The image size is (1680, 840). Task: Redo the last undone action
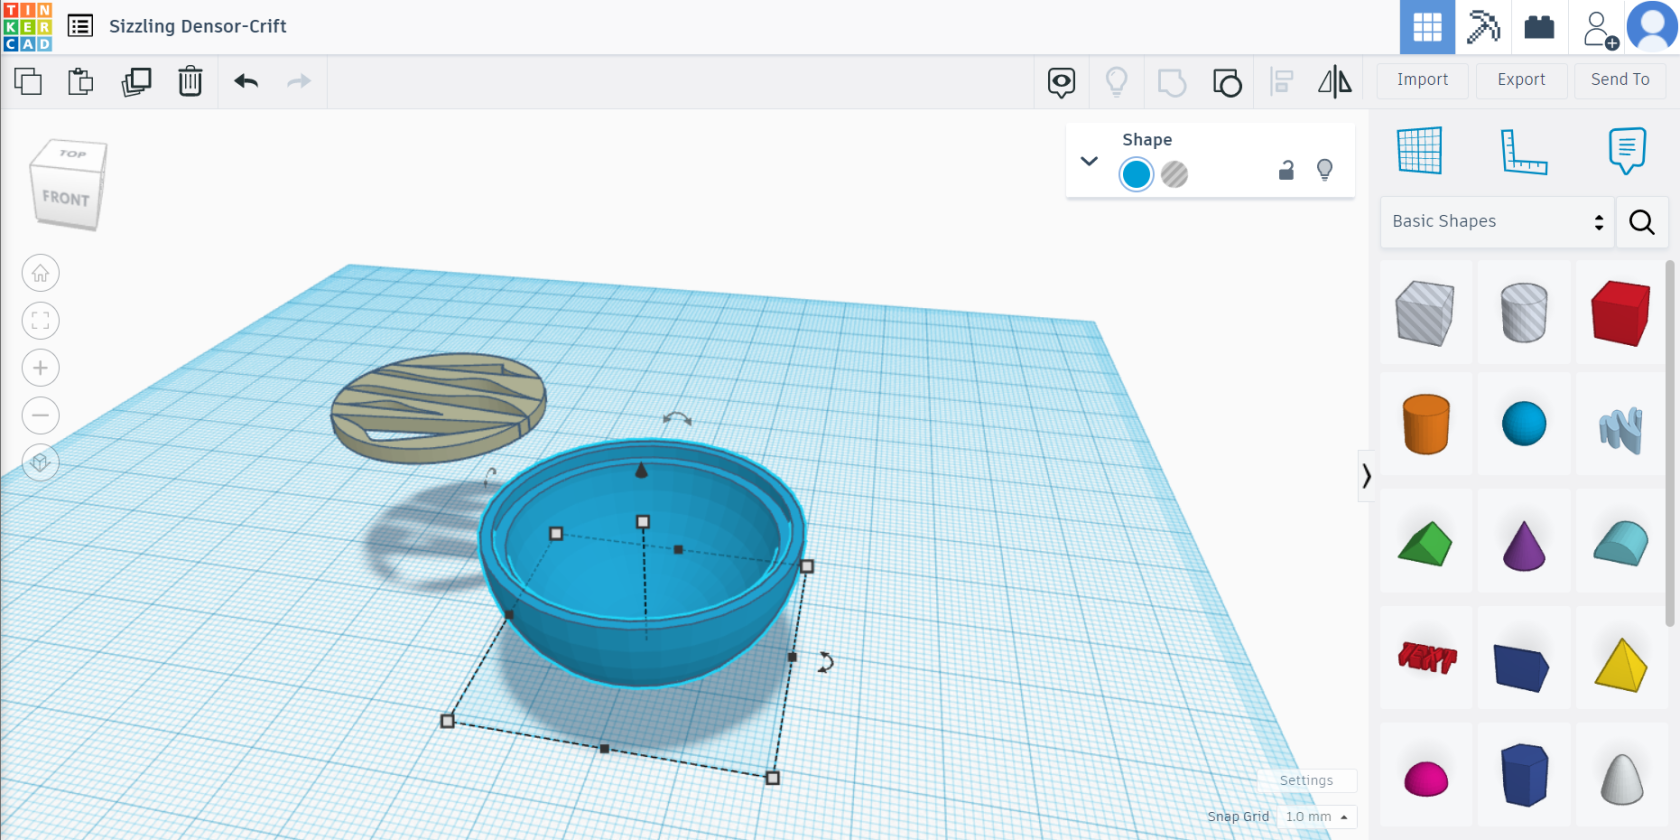[299, 81]
